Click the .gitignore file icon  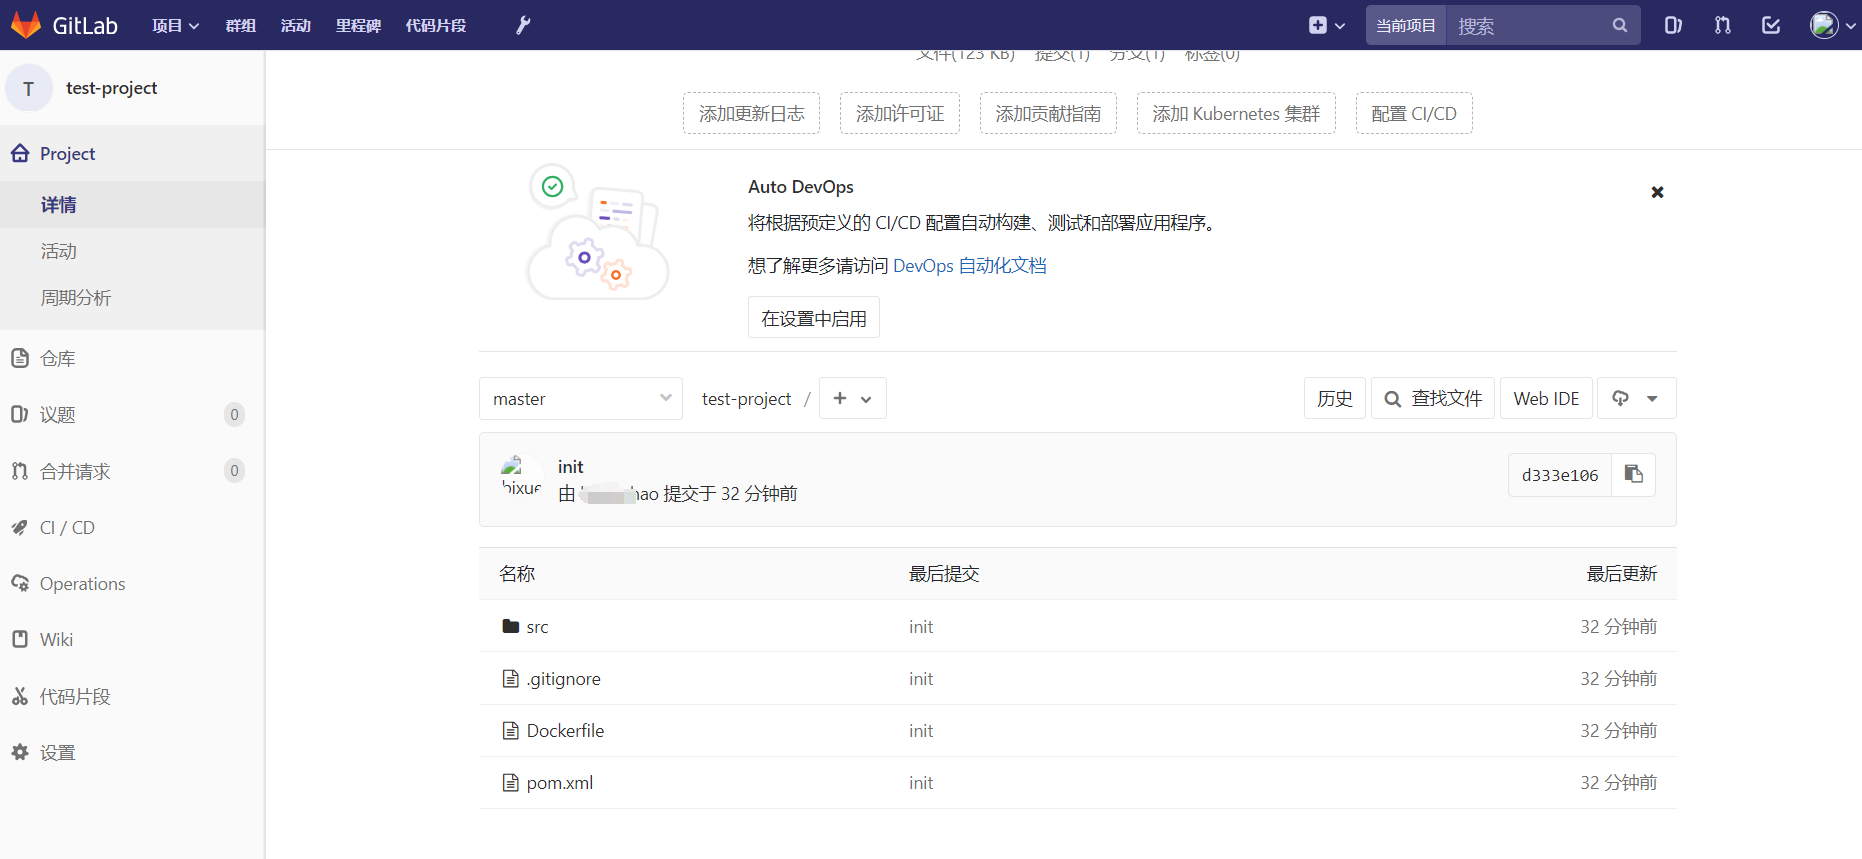[511, 679]
